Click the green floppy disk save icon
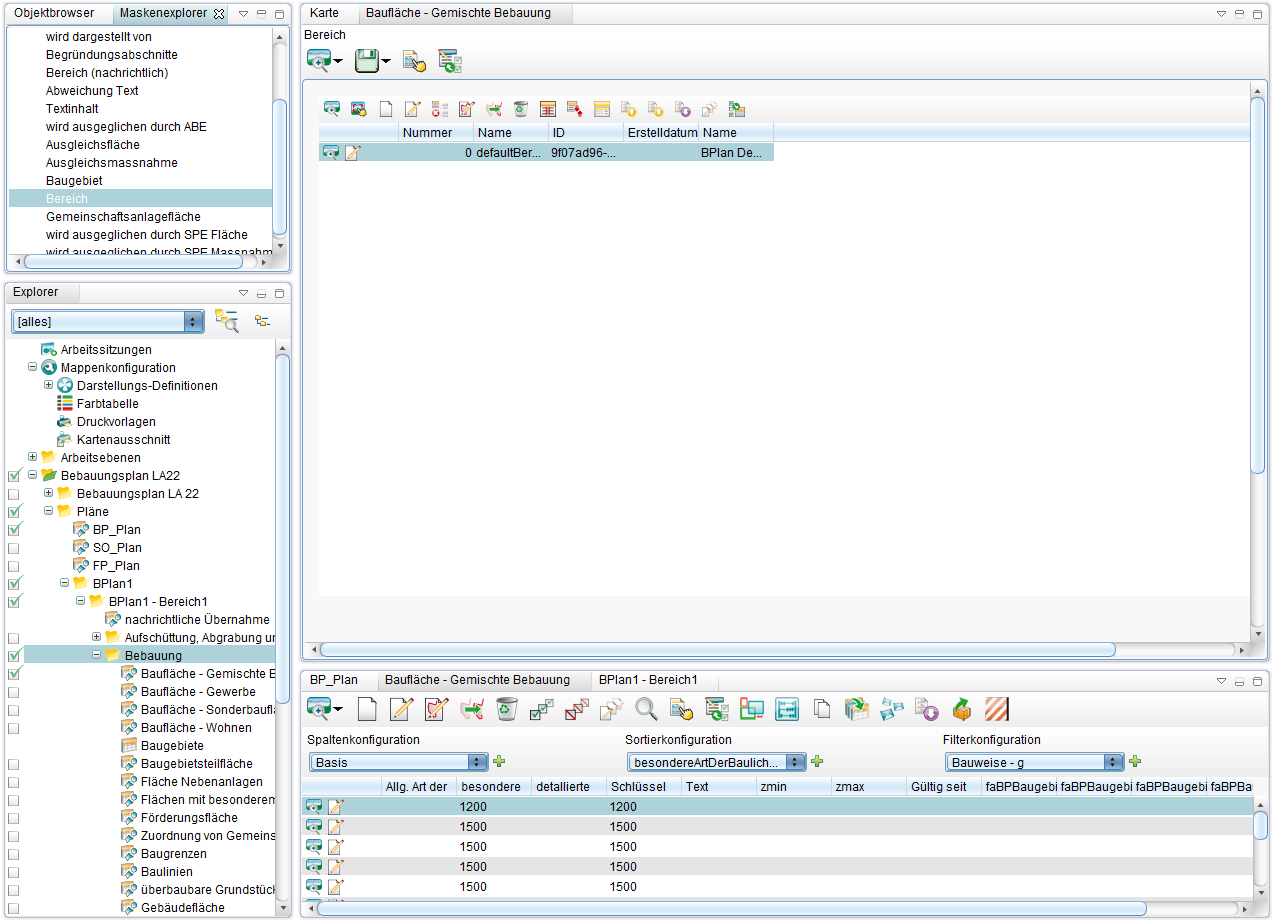The image size is (1274, 921). point(367,62)
